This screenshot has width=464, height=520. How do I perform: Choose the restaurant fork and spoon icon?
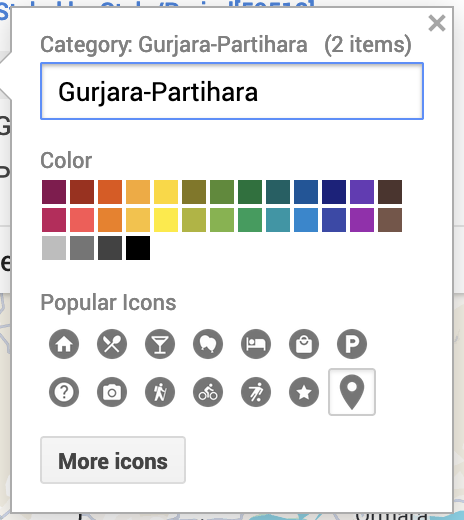(112, 344)
